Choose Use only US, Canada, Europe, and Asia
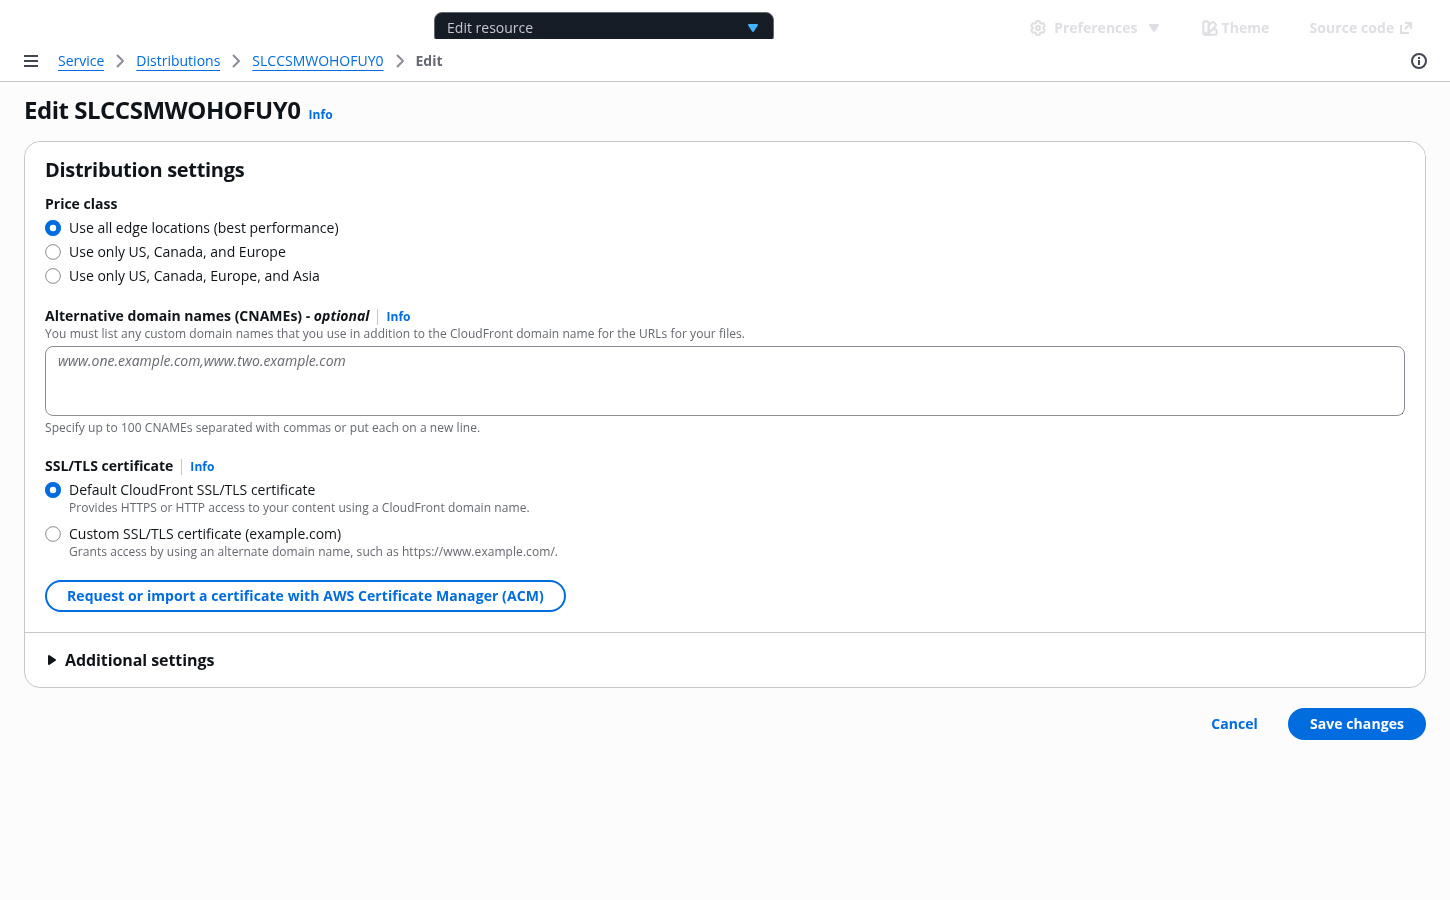Image resolution: width=1450 pixels, height=900 pixels. pyautogui.click(x=53, y=276)
